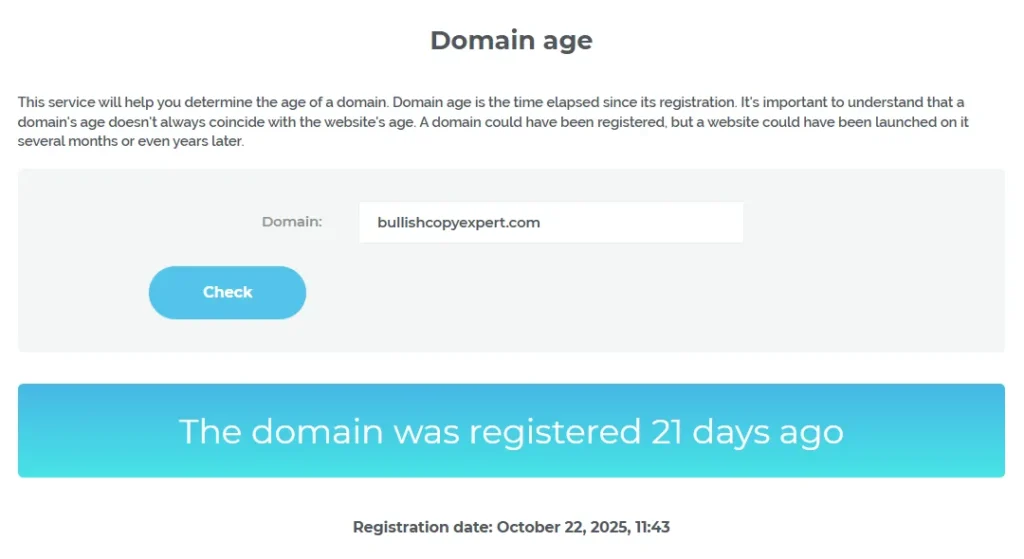Click the "several months or even years later" line
This screenshot has height=559, width=1024.
(x=130, y=141)
